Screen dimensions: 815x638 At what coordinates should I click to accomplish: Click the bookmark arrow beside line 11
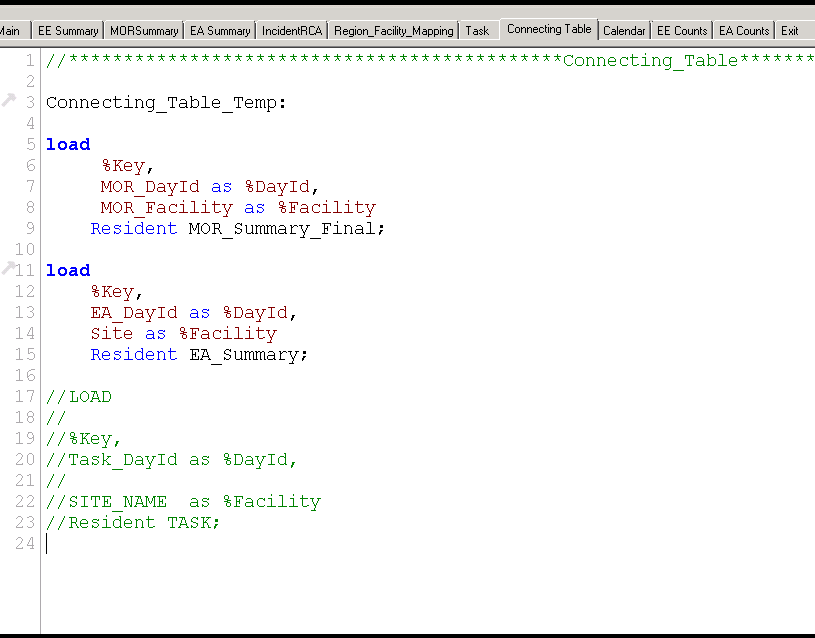pos(7,268)
